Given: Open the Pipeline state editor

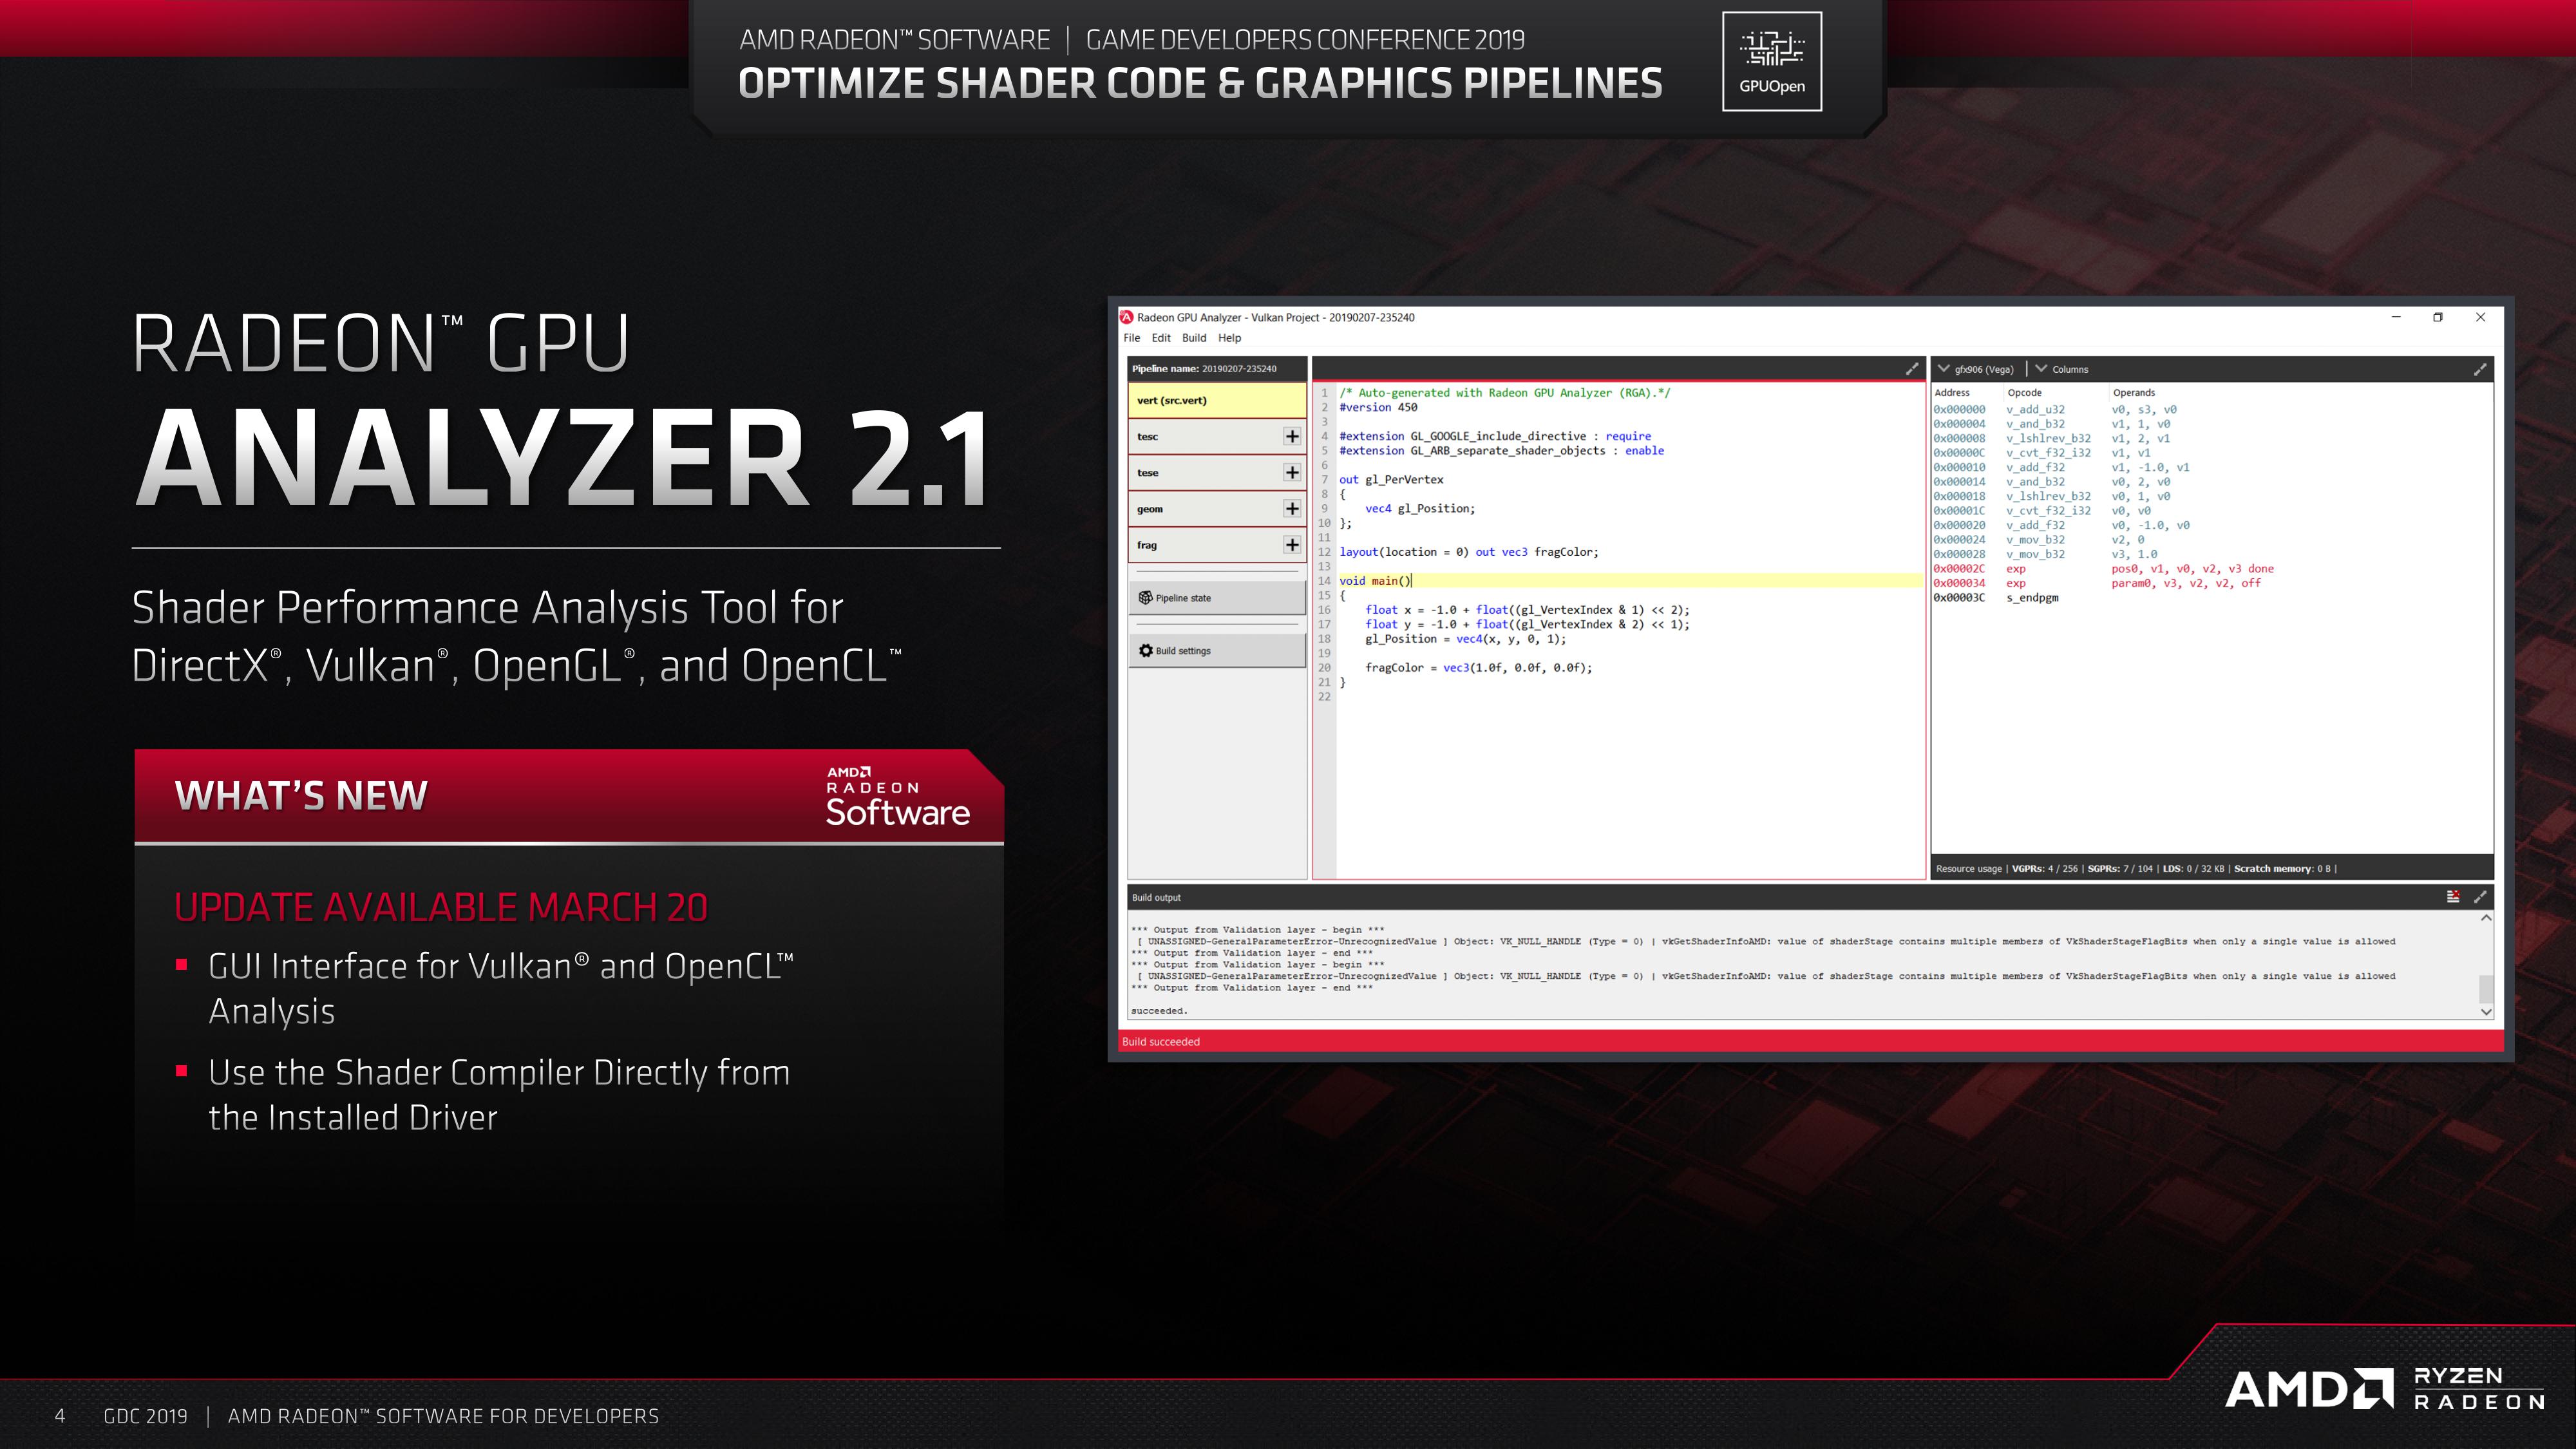Looking at the screenshot, I should (1217, 598).
